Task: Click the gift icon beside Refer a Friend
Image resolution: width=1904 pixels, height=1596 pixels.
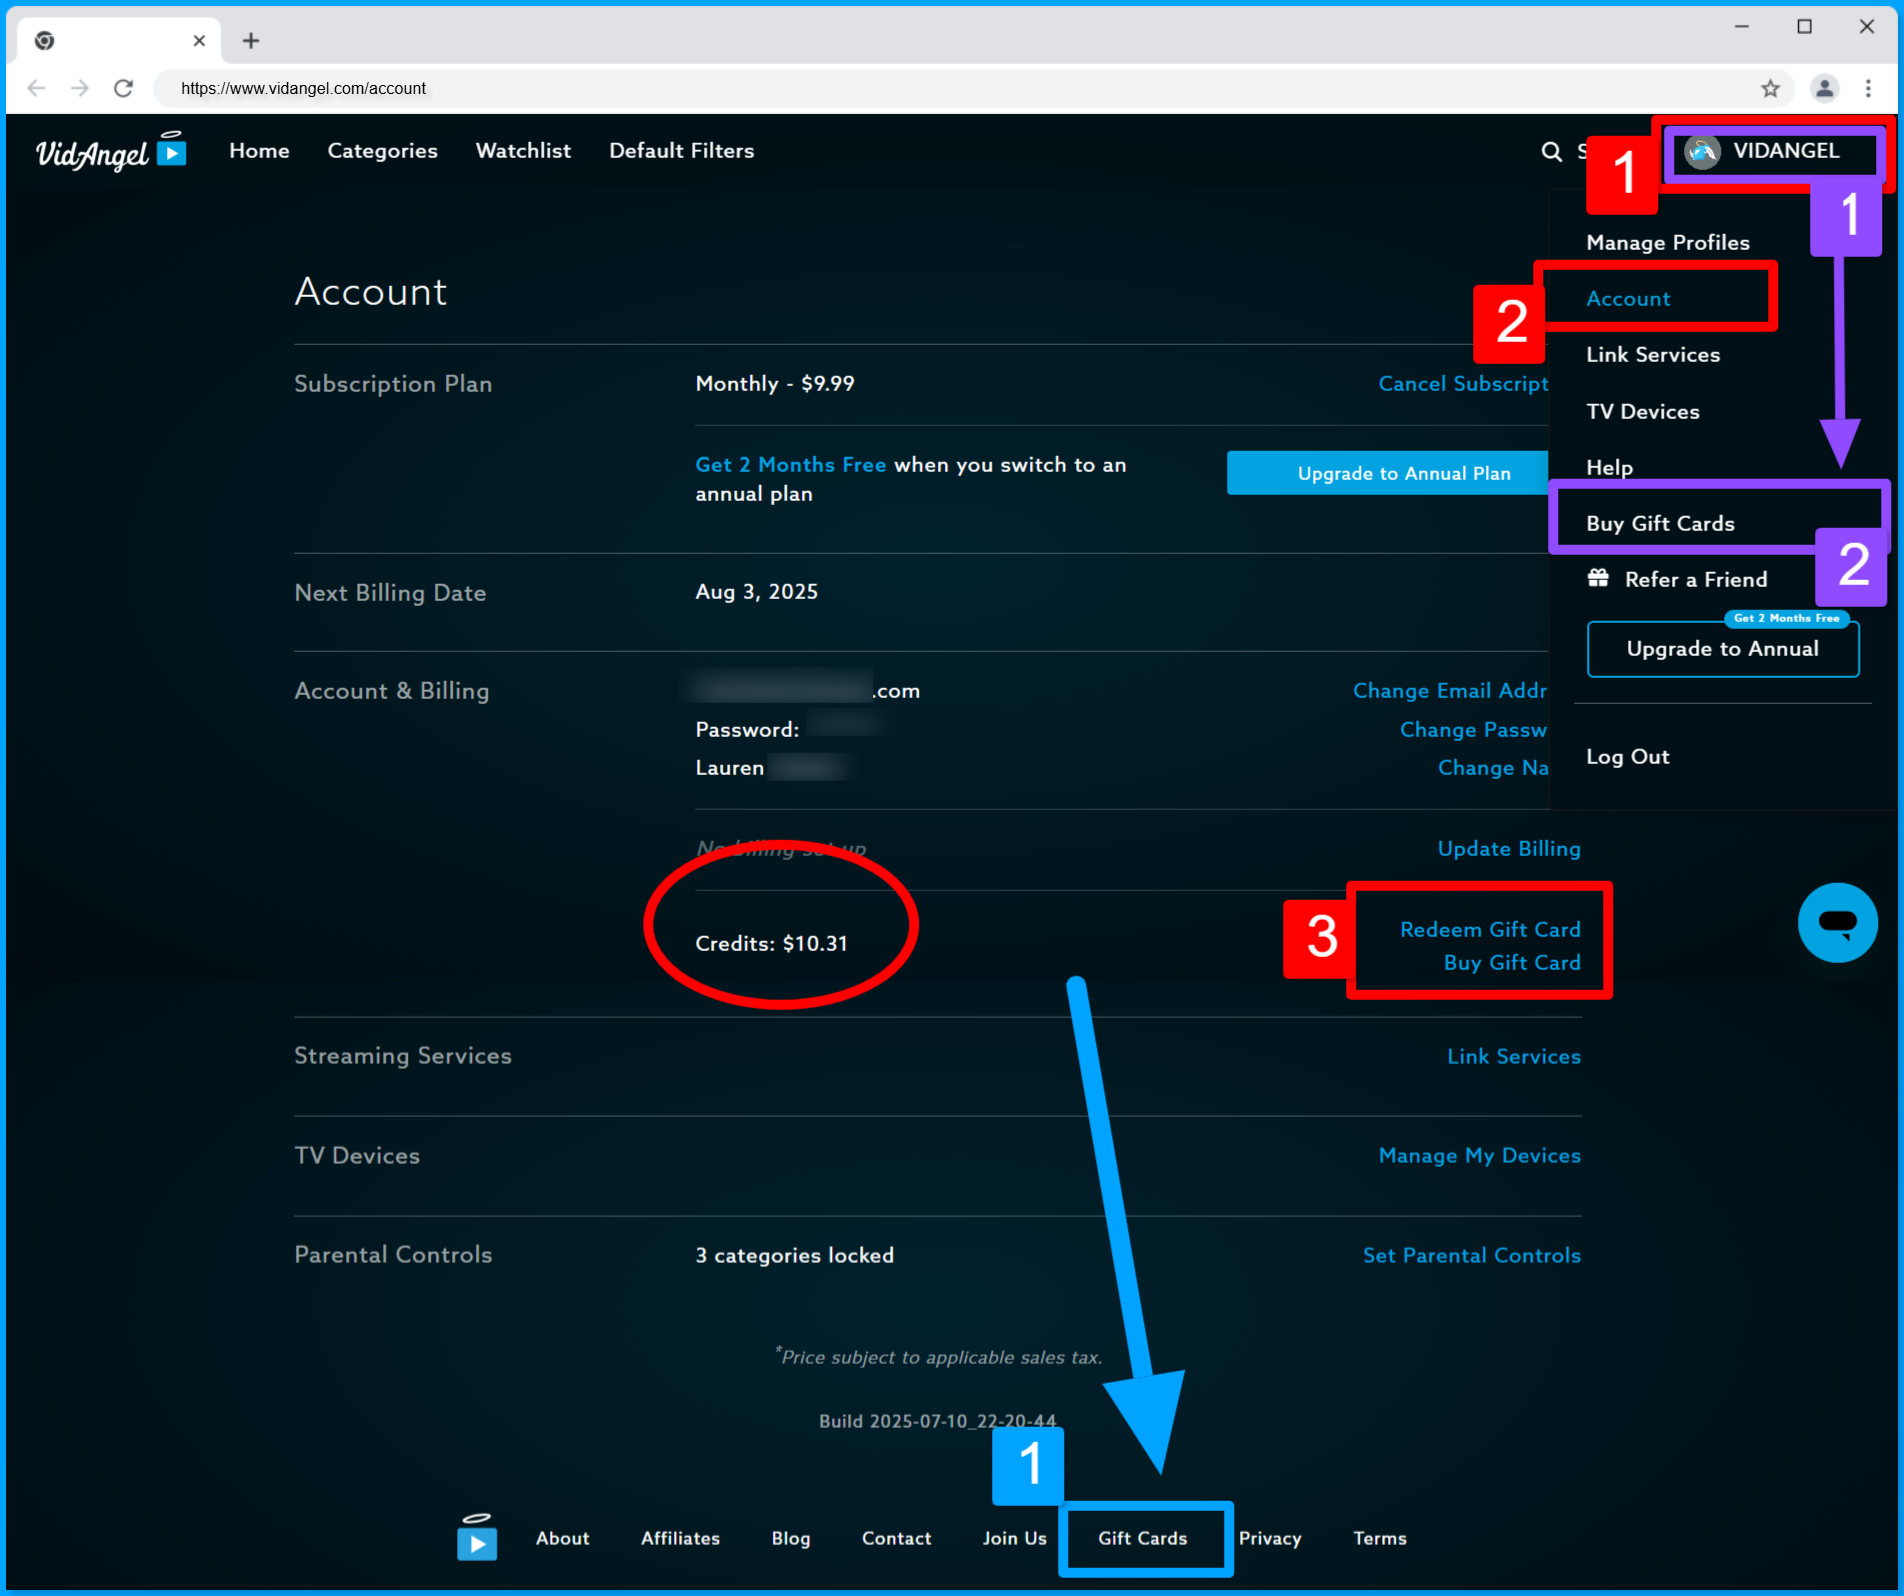Action: (x=1598, y=578)
